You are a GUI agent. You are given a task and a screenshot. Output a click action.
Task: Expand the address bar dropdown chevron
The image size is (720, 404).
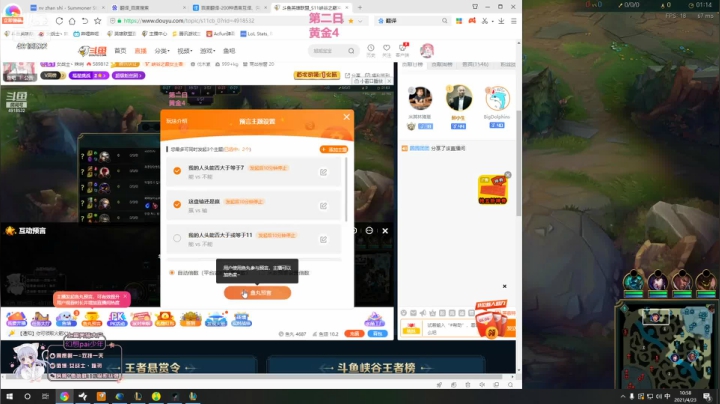tap(360, 21)
